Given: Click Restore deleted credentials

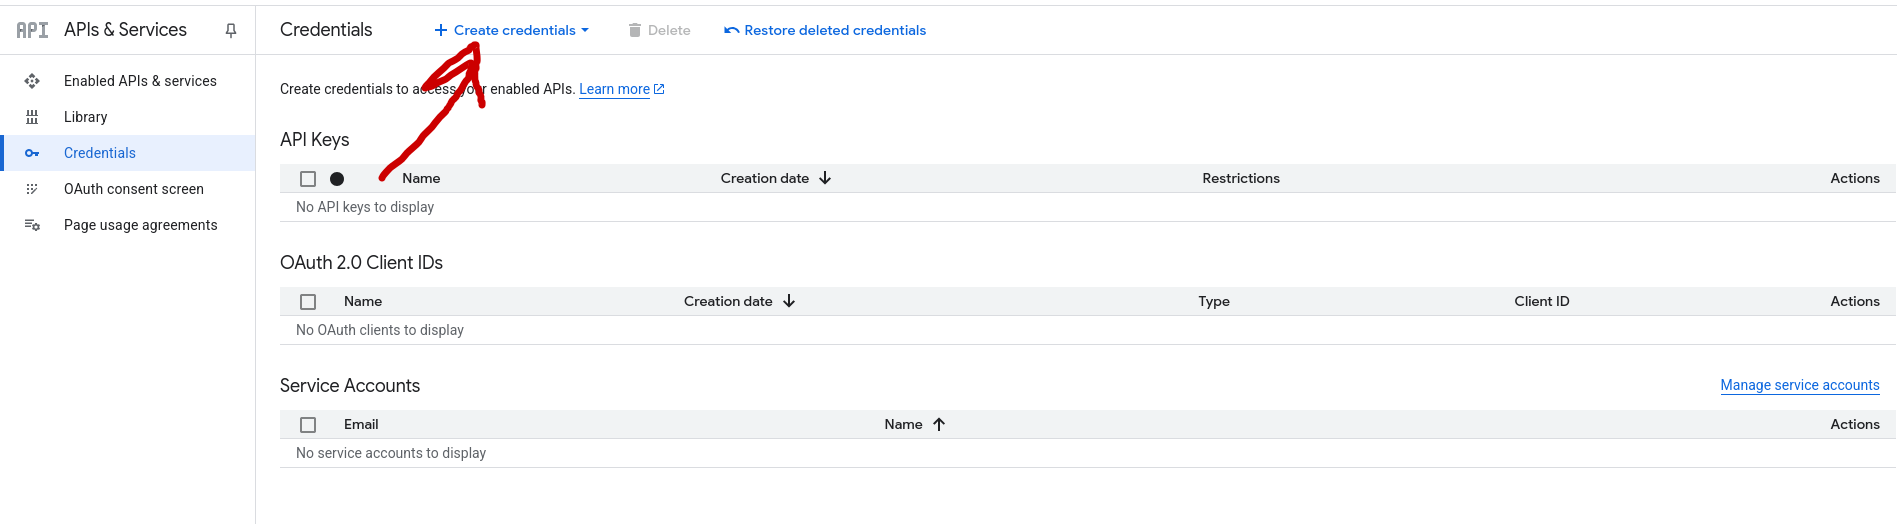Looking at the screenshot, I should coord(825,30).
